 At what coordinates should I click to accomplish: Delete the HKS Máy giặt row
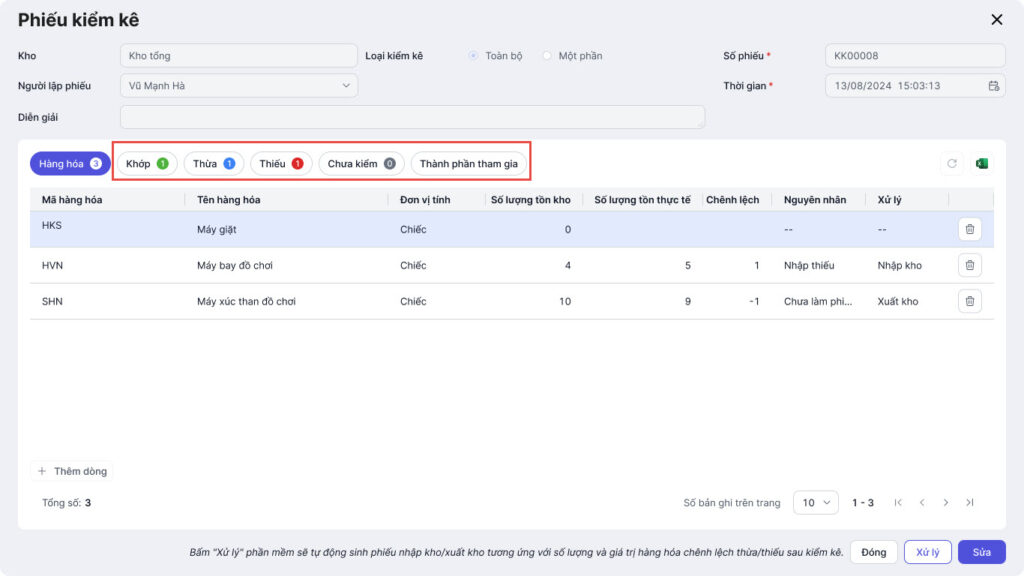[x=969, y=229]
